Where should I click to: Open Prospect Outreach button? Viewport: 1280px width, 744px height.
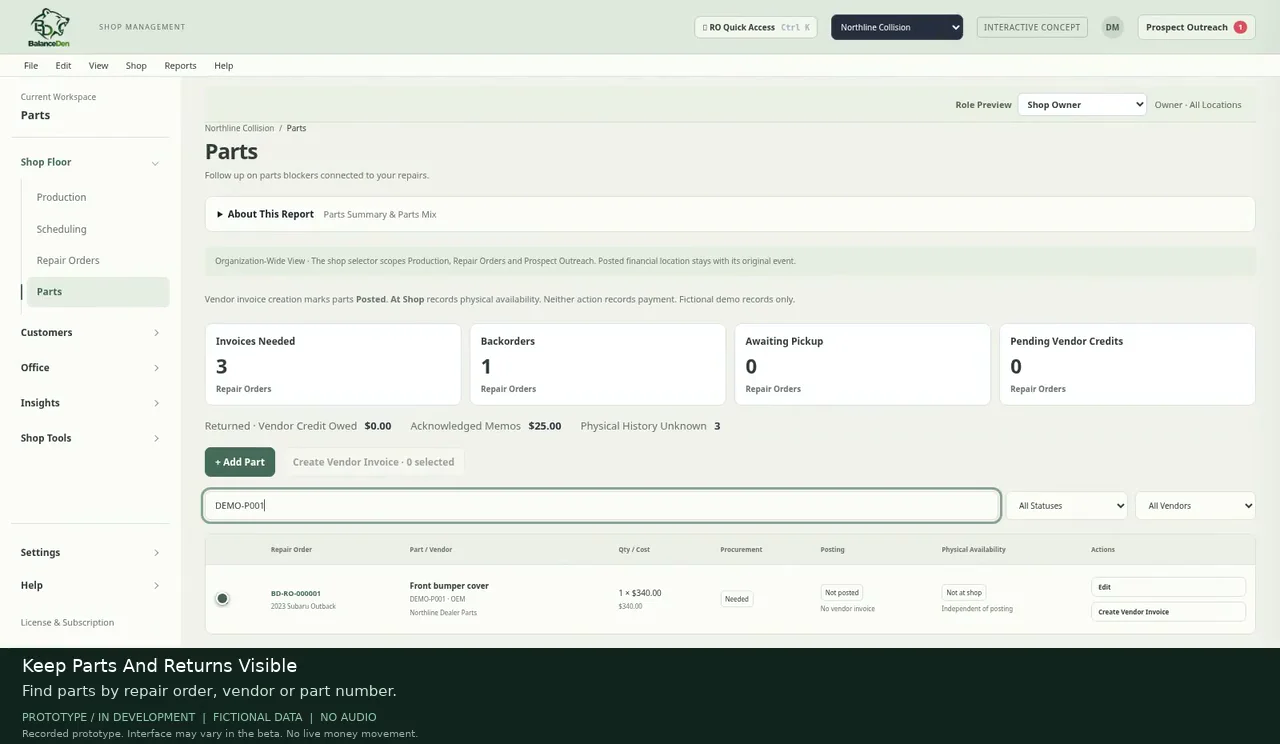coord(1196,27)
